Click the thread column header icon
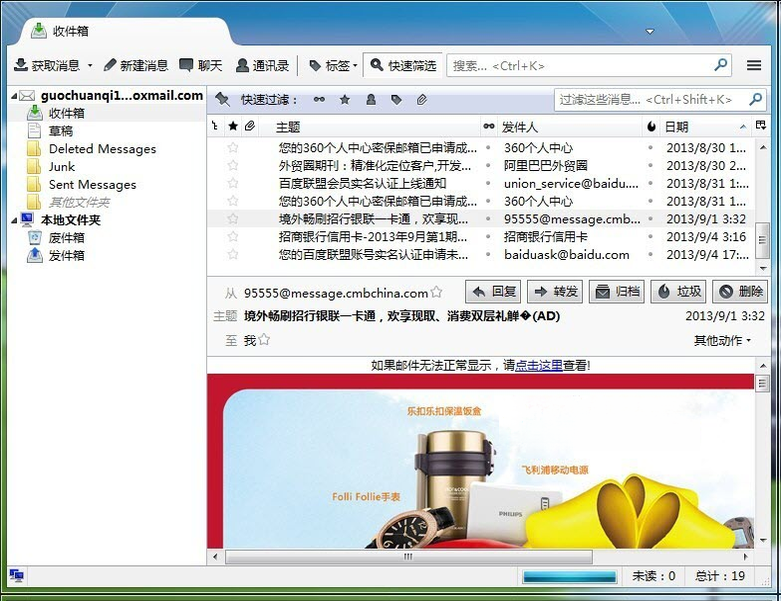 coord(215,126)
